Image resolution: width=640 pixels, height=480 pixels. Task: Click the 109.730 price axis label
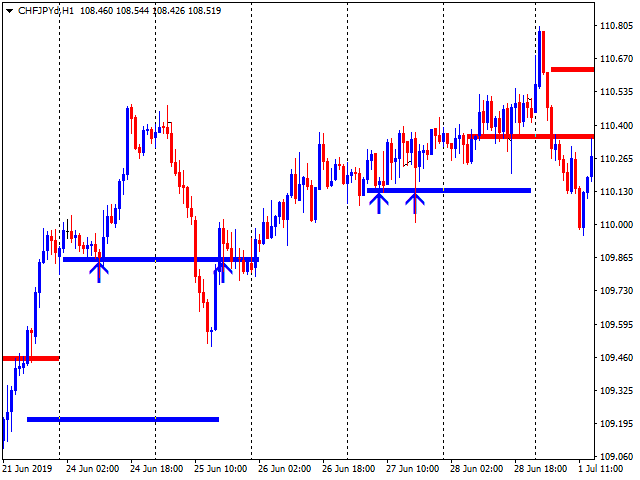click(x=616, y=291)
